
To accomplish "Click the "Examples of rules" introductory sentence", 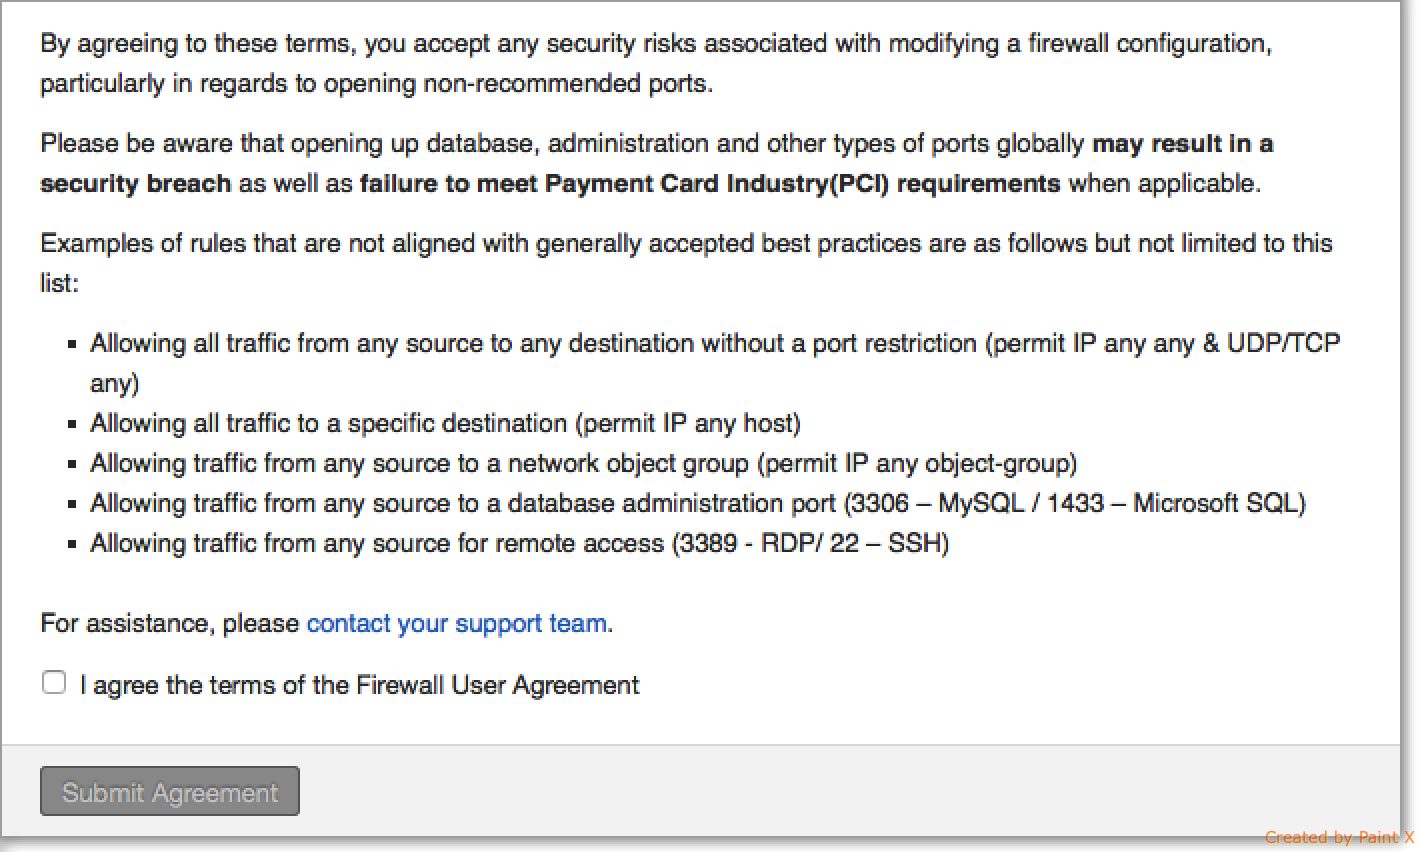I will [x=685, y=244].
